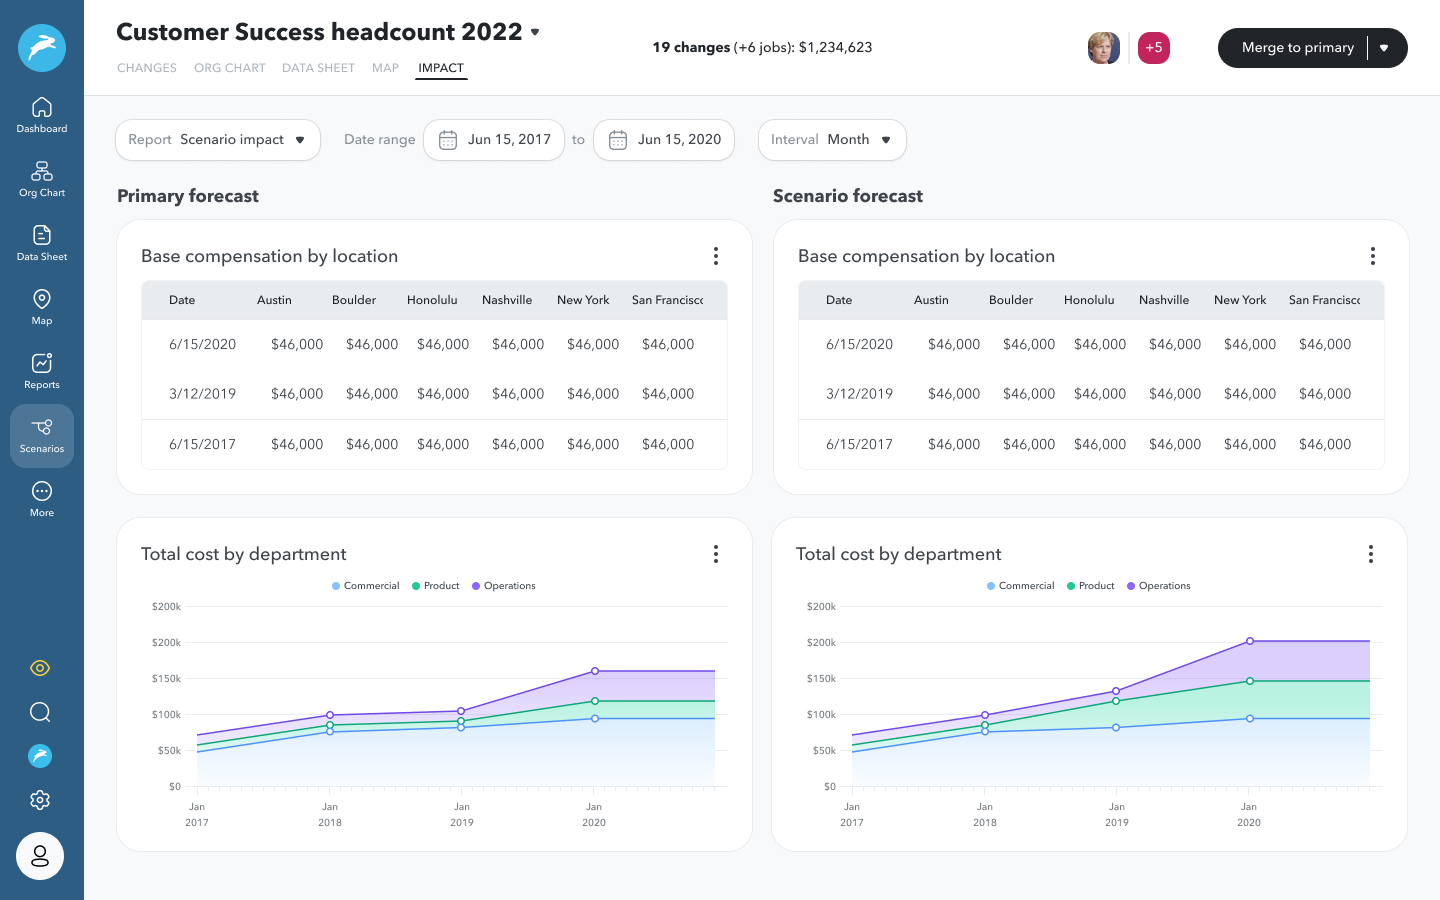
Task: Open settings gear in sidebar
Action: (40, 800)
